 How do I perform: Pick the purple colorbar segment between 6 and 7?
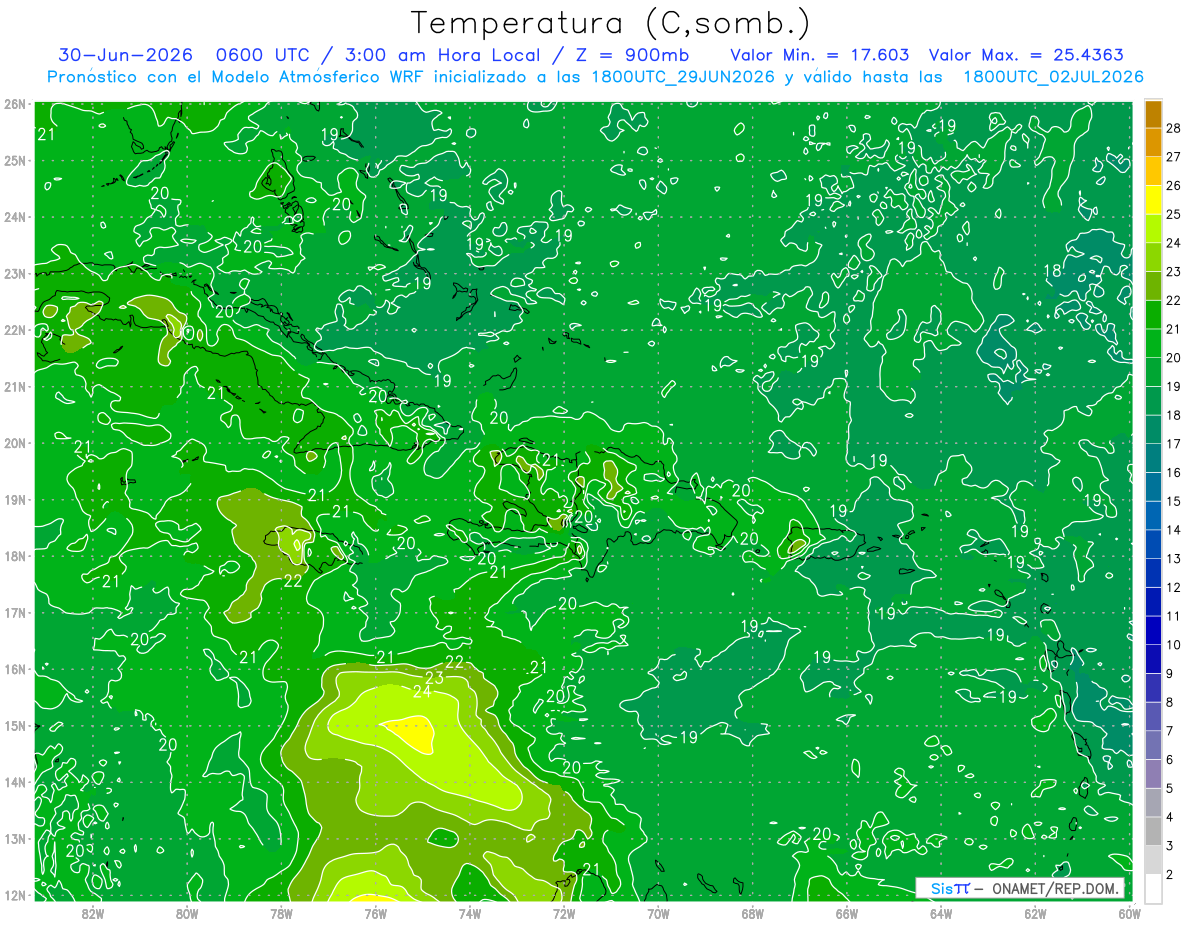click(1153, 745)
